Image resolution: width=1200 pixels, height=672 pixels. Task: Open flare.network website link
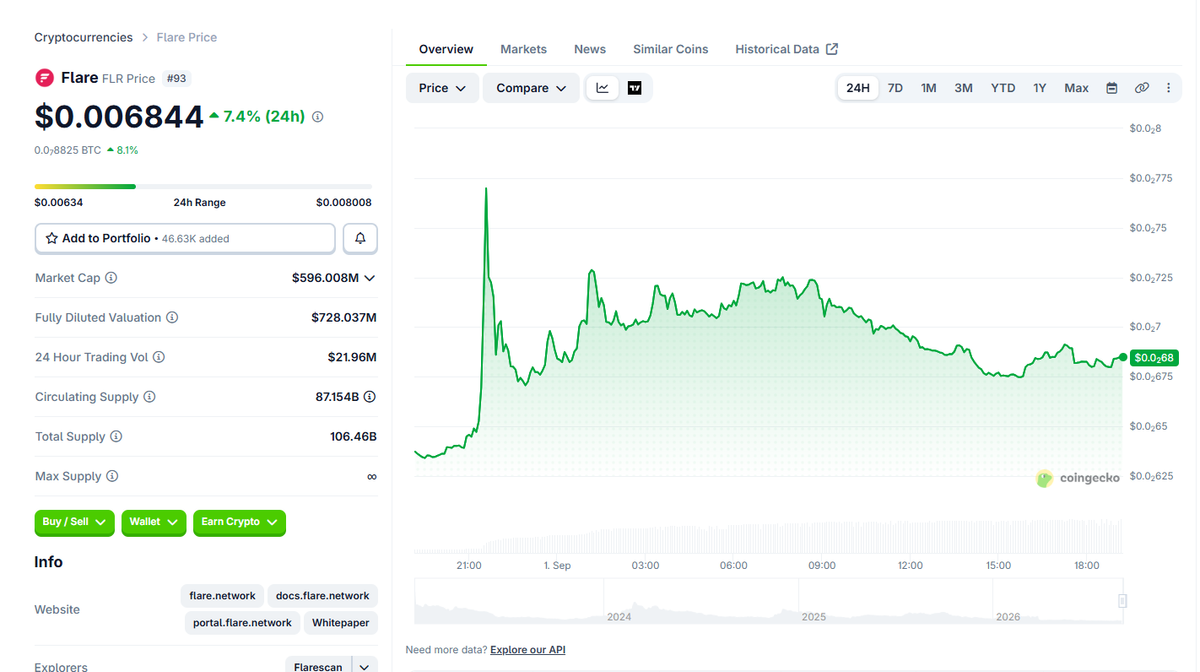tap(222, 596)
